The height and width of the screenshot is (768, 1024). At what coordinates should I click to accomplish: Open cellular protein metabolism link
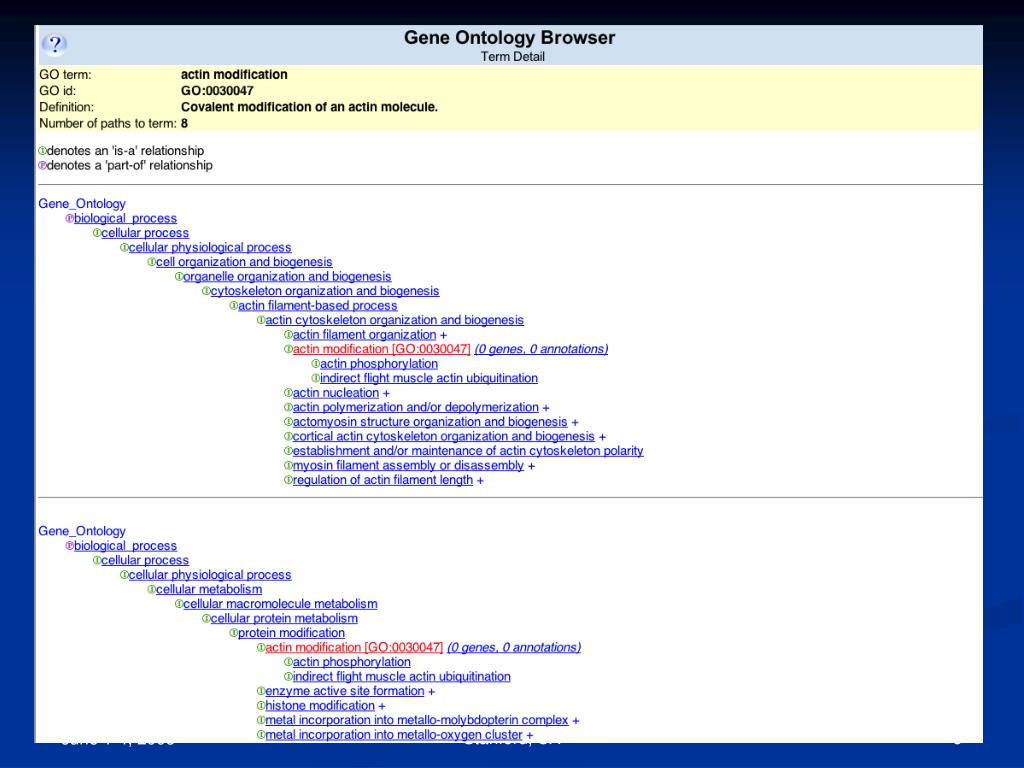(x=284, y=618)
